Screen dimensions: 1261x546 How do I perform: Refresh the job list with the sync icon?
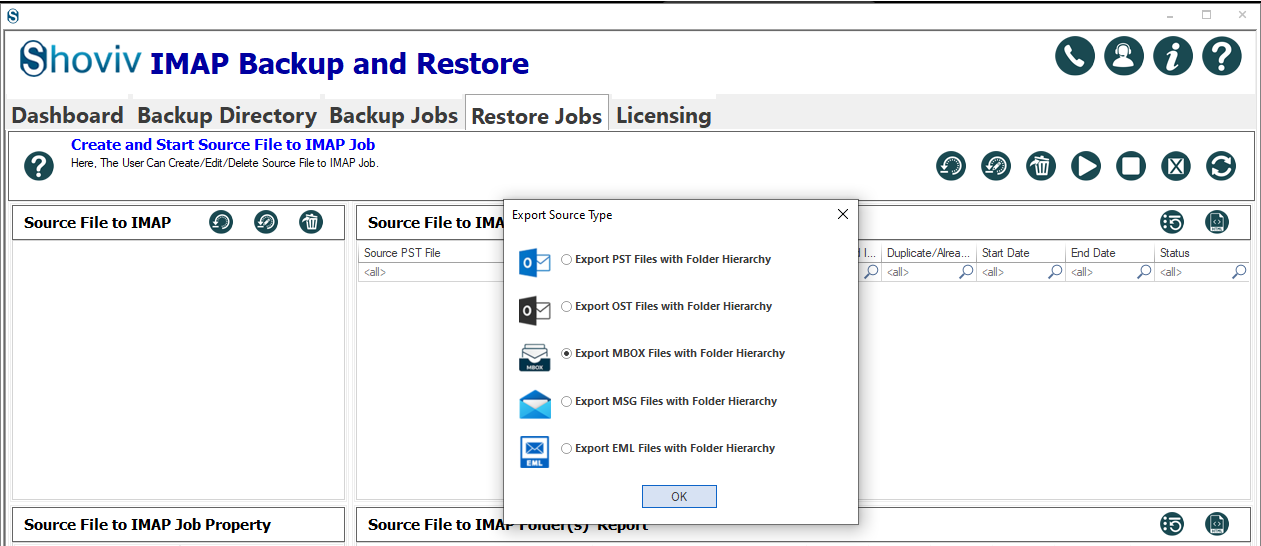tap(1221, 166)
